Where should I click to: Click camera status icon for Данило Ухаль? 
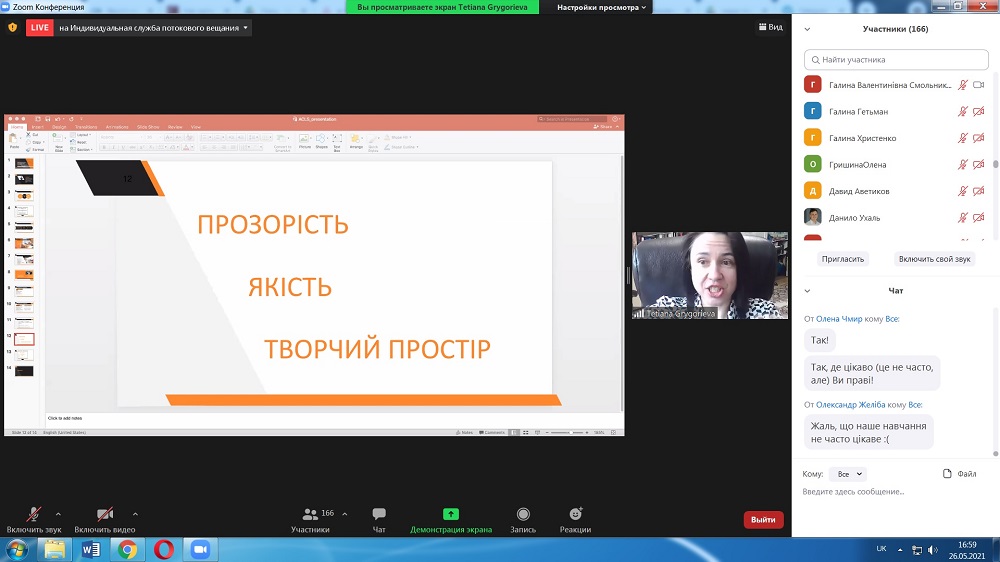click(978, 218)
